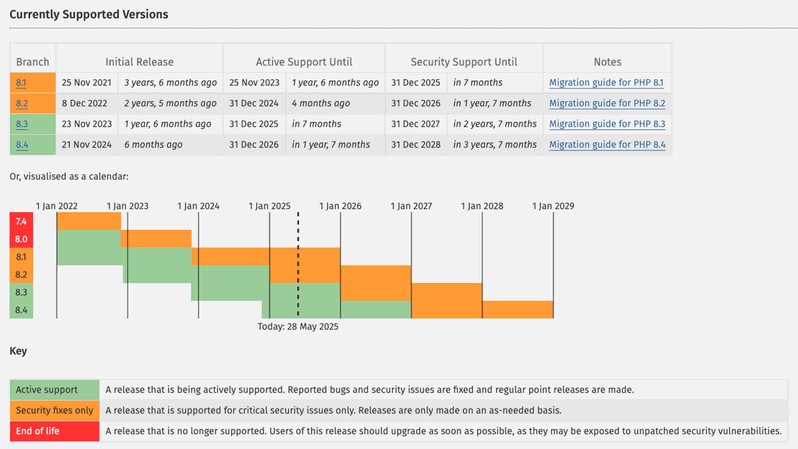Click the 8.2 orange calendar label
This screenshot has height=449, width=798.
click(21, 275)
